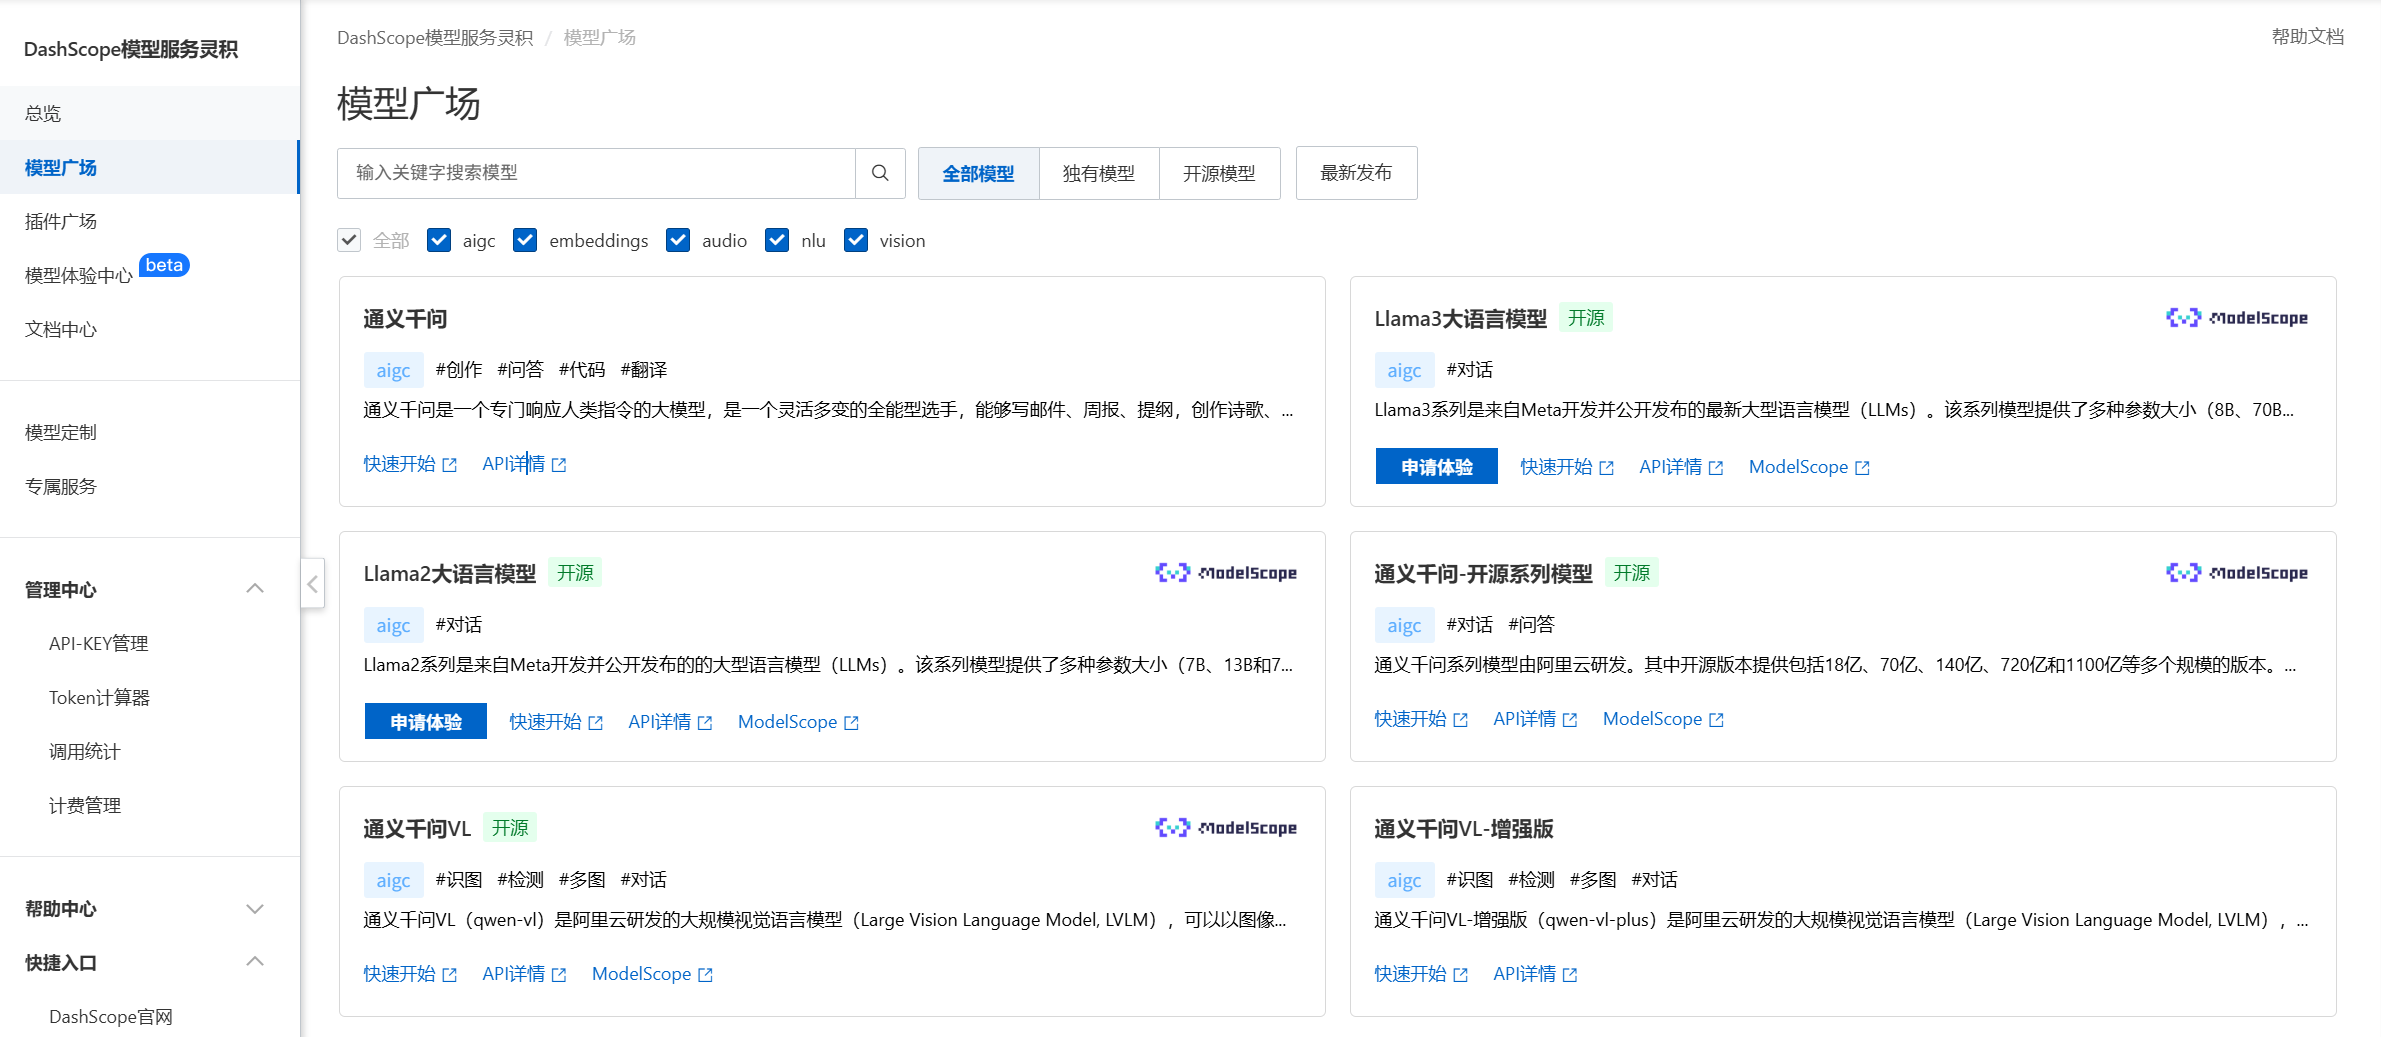Viewport: 2381px width, 1037px height.
Task: Open 专属服务 in the sidebar
Action: tap(150, 486)
